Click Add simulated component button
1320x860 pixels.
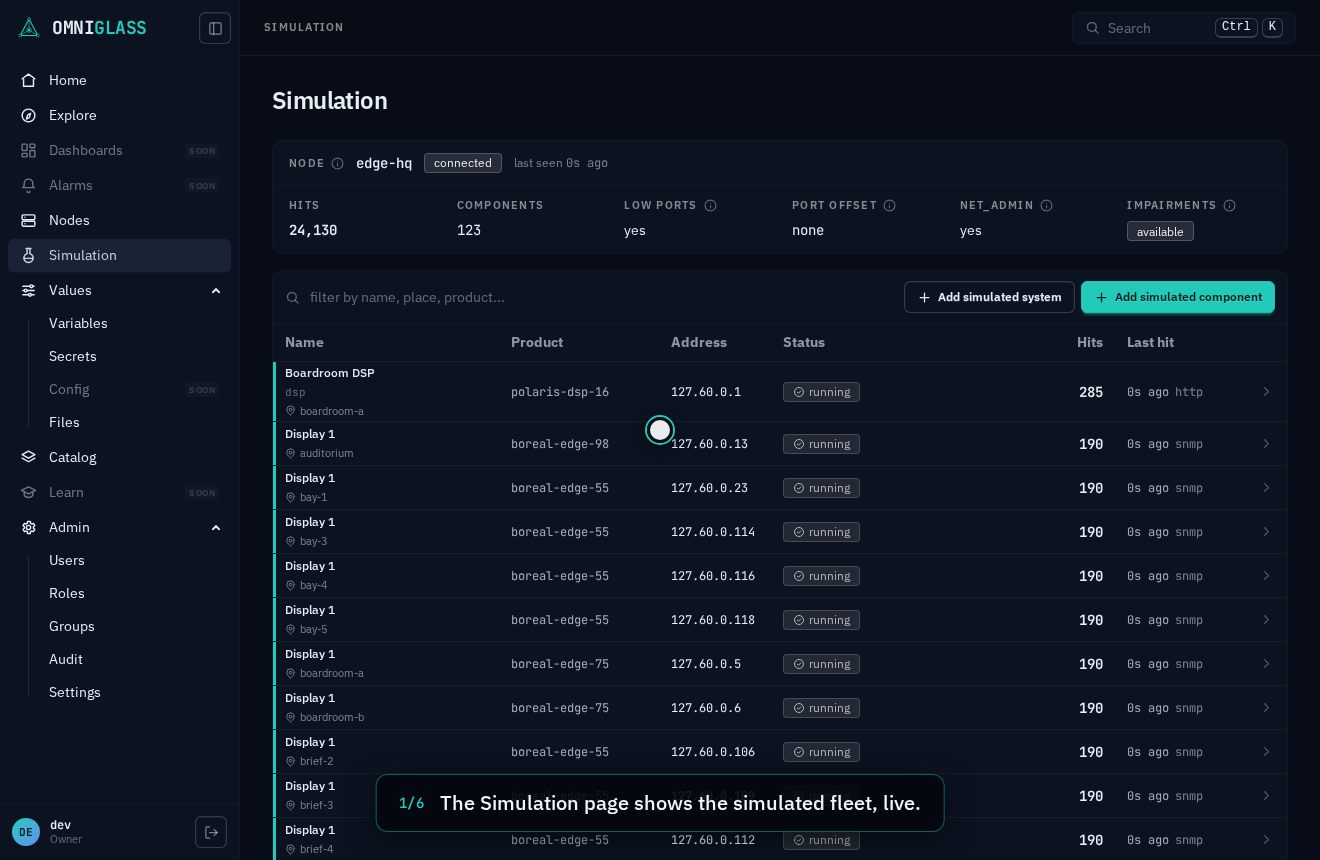[x=1178, y=297]
